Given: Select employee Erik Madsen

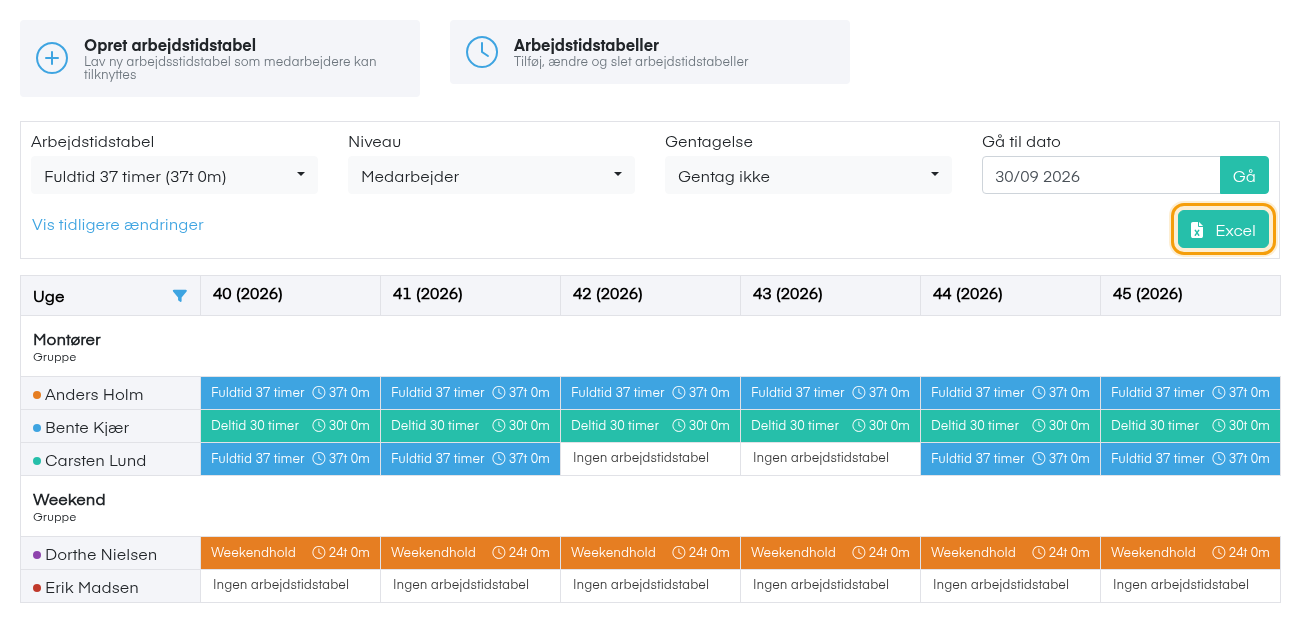Looking at the screenshot, I should (x=92, y=587).
